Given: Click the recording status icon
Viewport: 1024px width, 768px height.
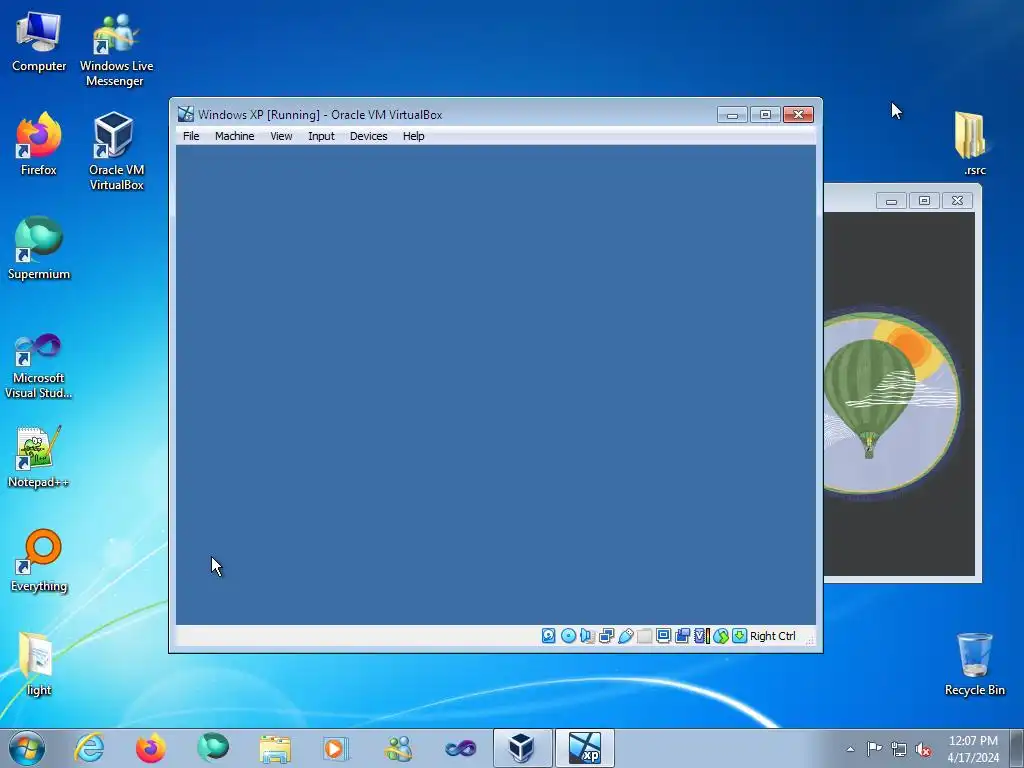Looking at the screenshot, I should [682, 635].
